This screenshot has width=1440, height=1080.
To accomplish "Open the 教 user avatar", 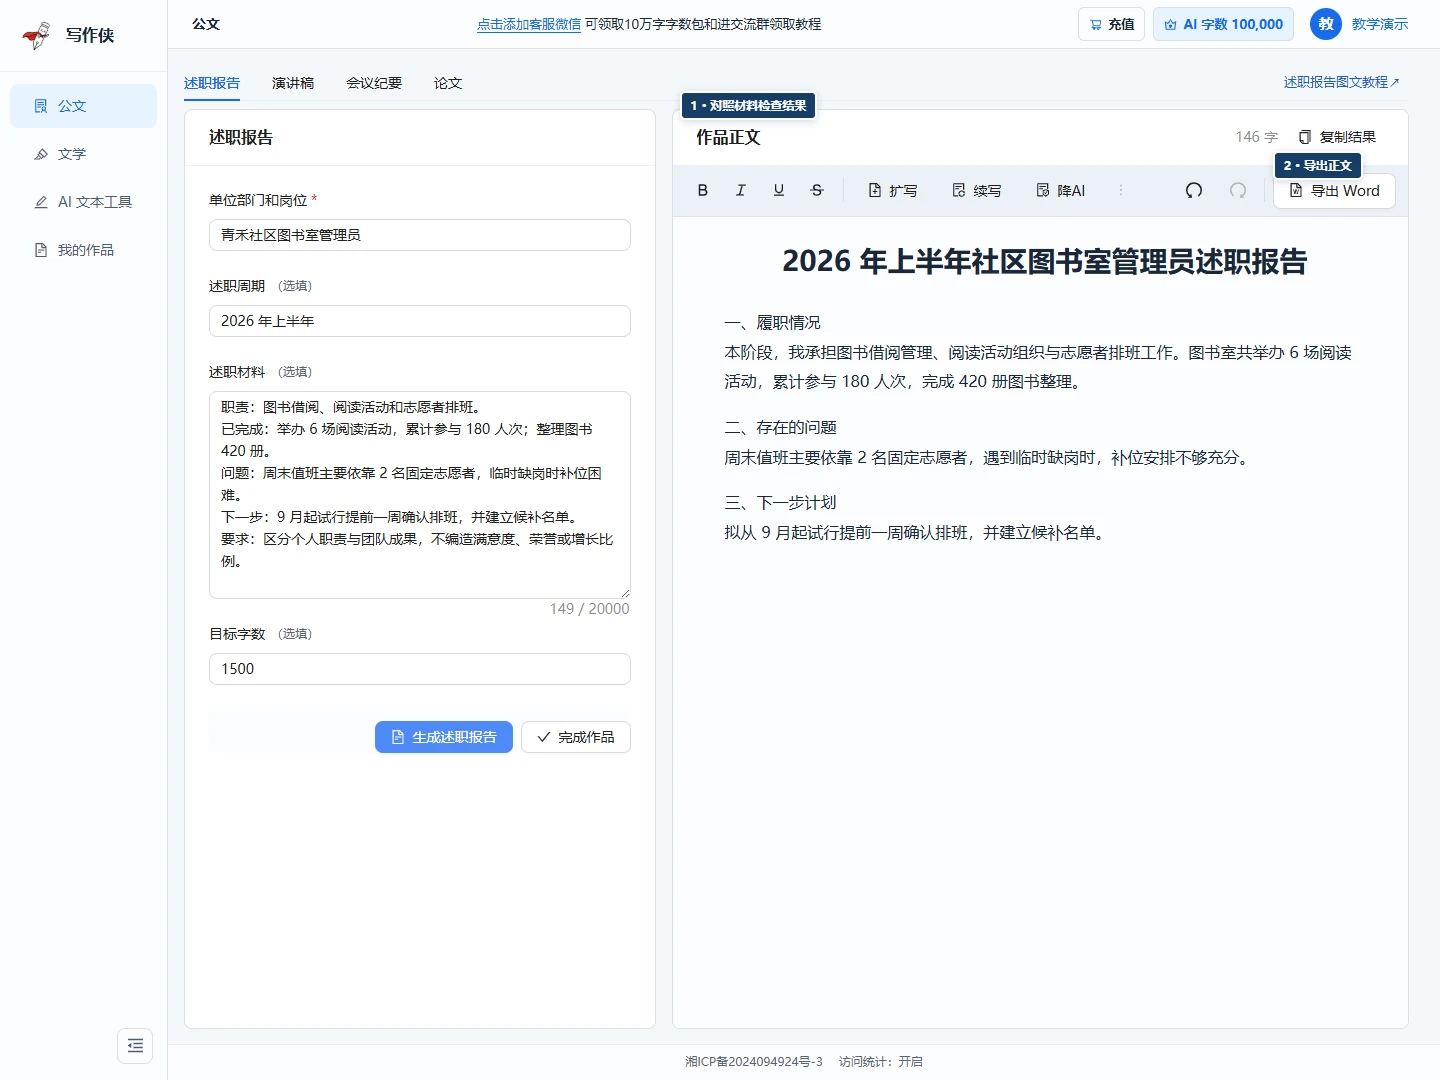I will pyautogui.click(x=1326, y=24).
